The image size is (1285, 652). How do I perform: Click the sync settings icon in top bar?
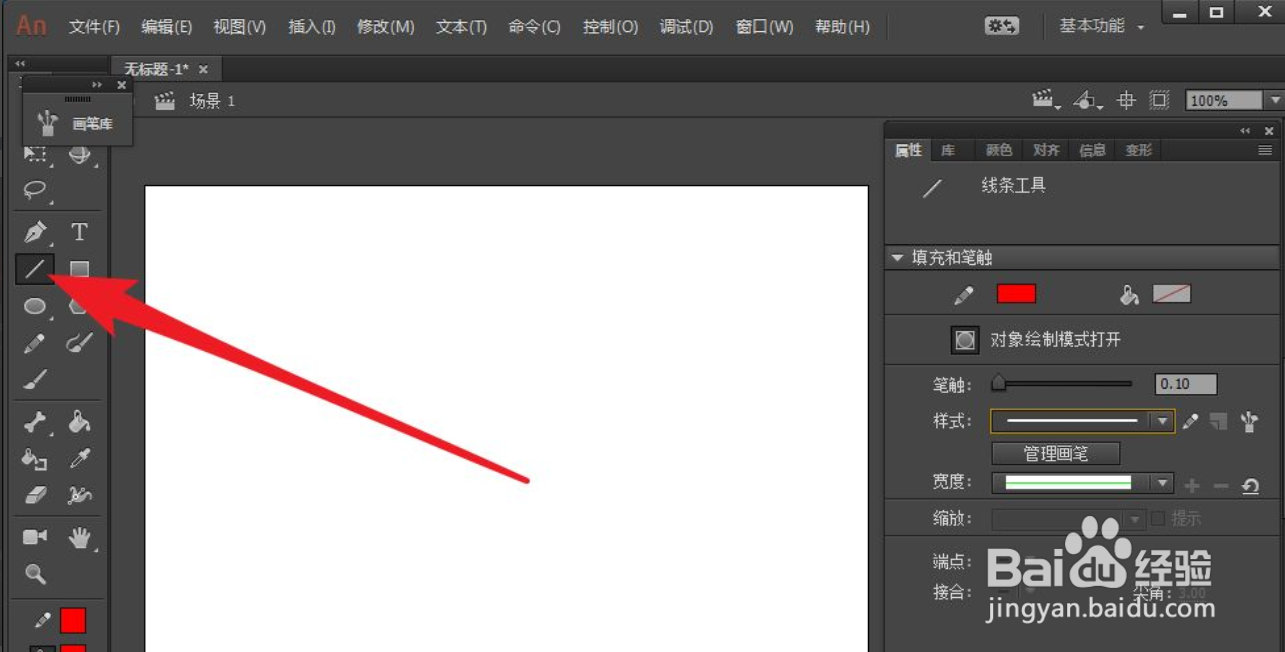pos(1001,26)
